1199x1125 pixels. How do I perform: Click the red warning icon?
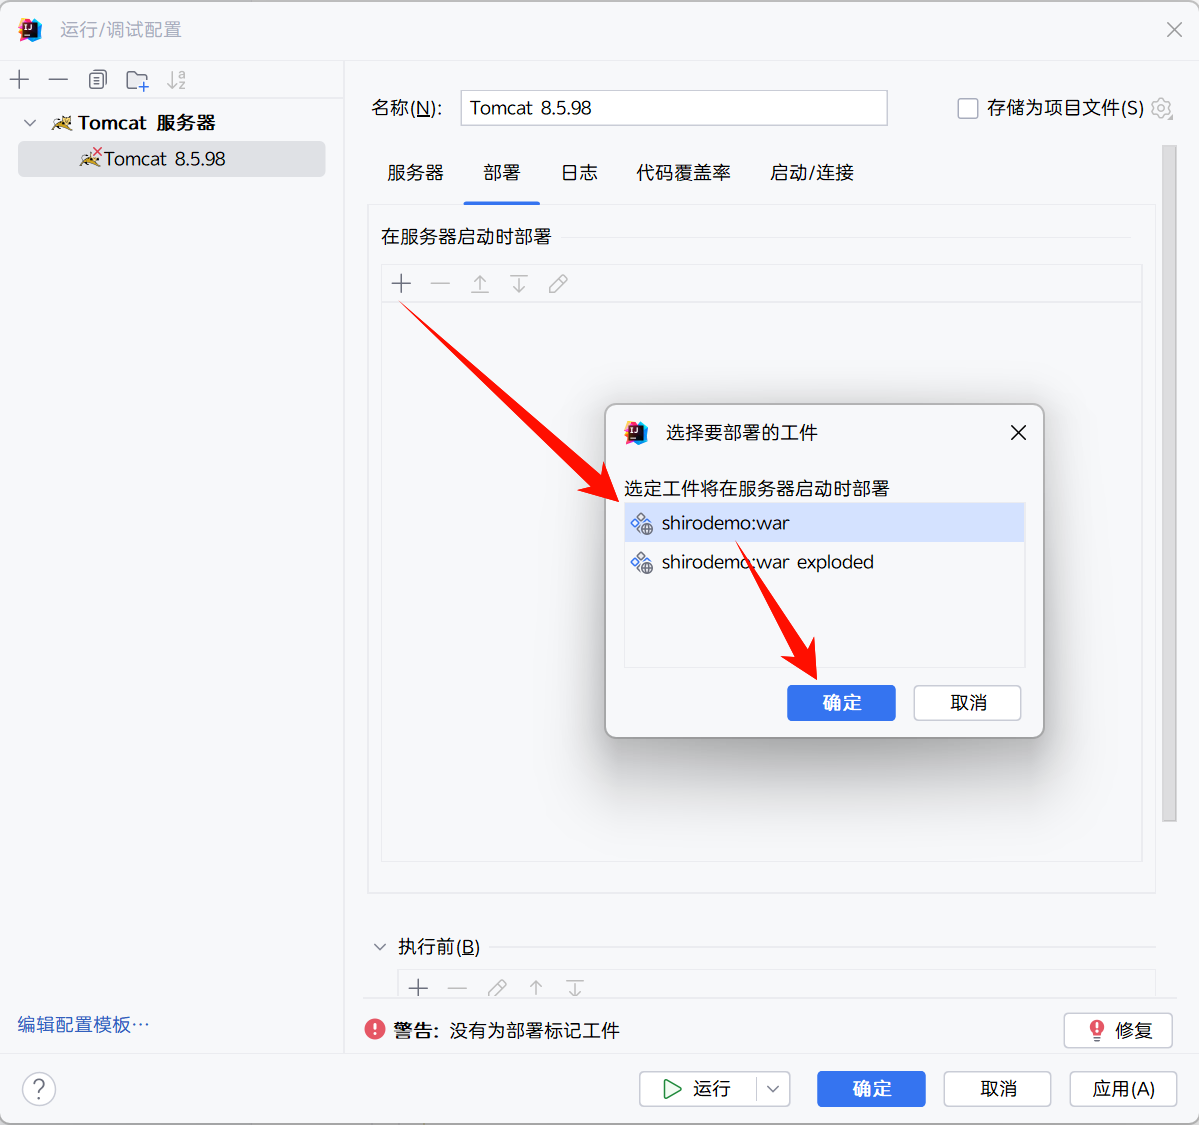(375, 1029)
